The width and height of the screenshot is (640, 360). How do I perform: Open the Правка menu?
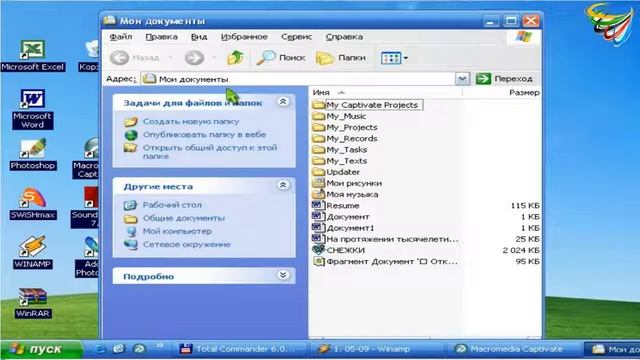point(161,37)
